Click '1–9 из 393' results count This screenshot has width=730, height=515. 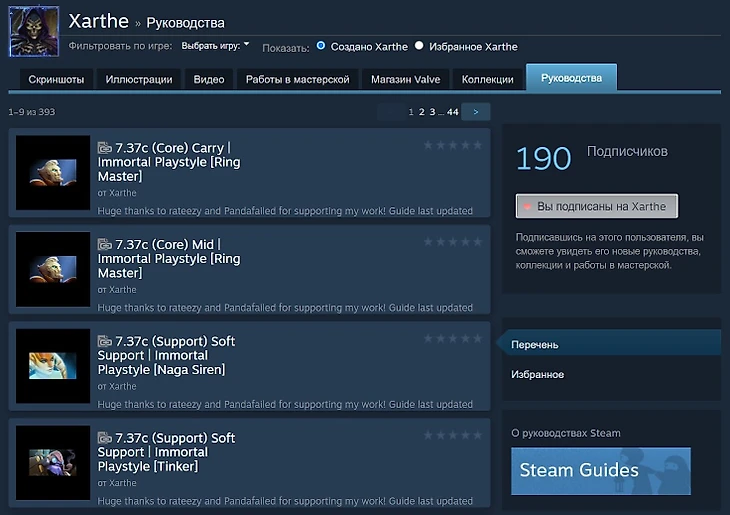[x=32, y=112]
